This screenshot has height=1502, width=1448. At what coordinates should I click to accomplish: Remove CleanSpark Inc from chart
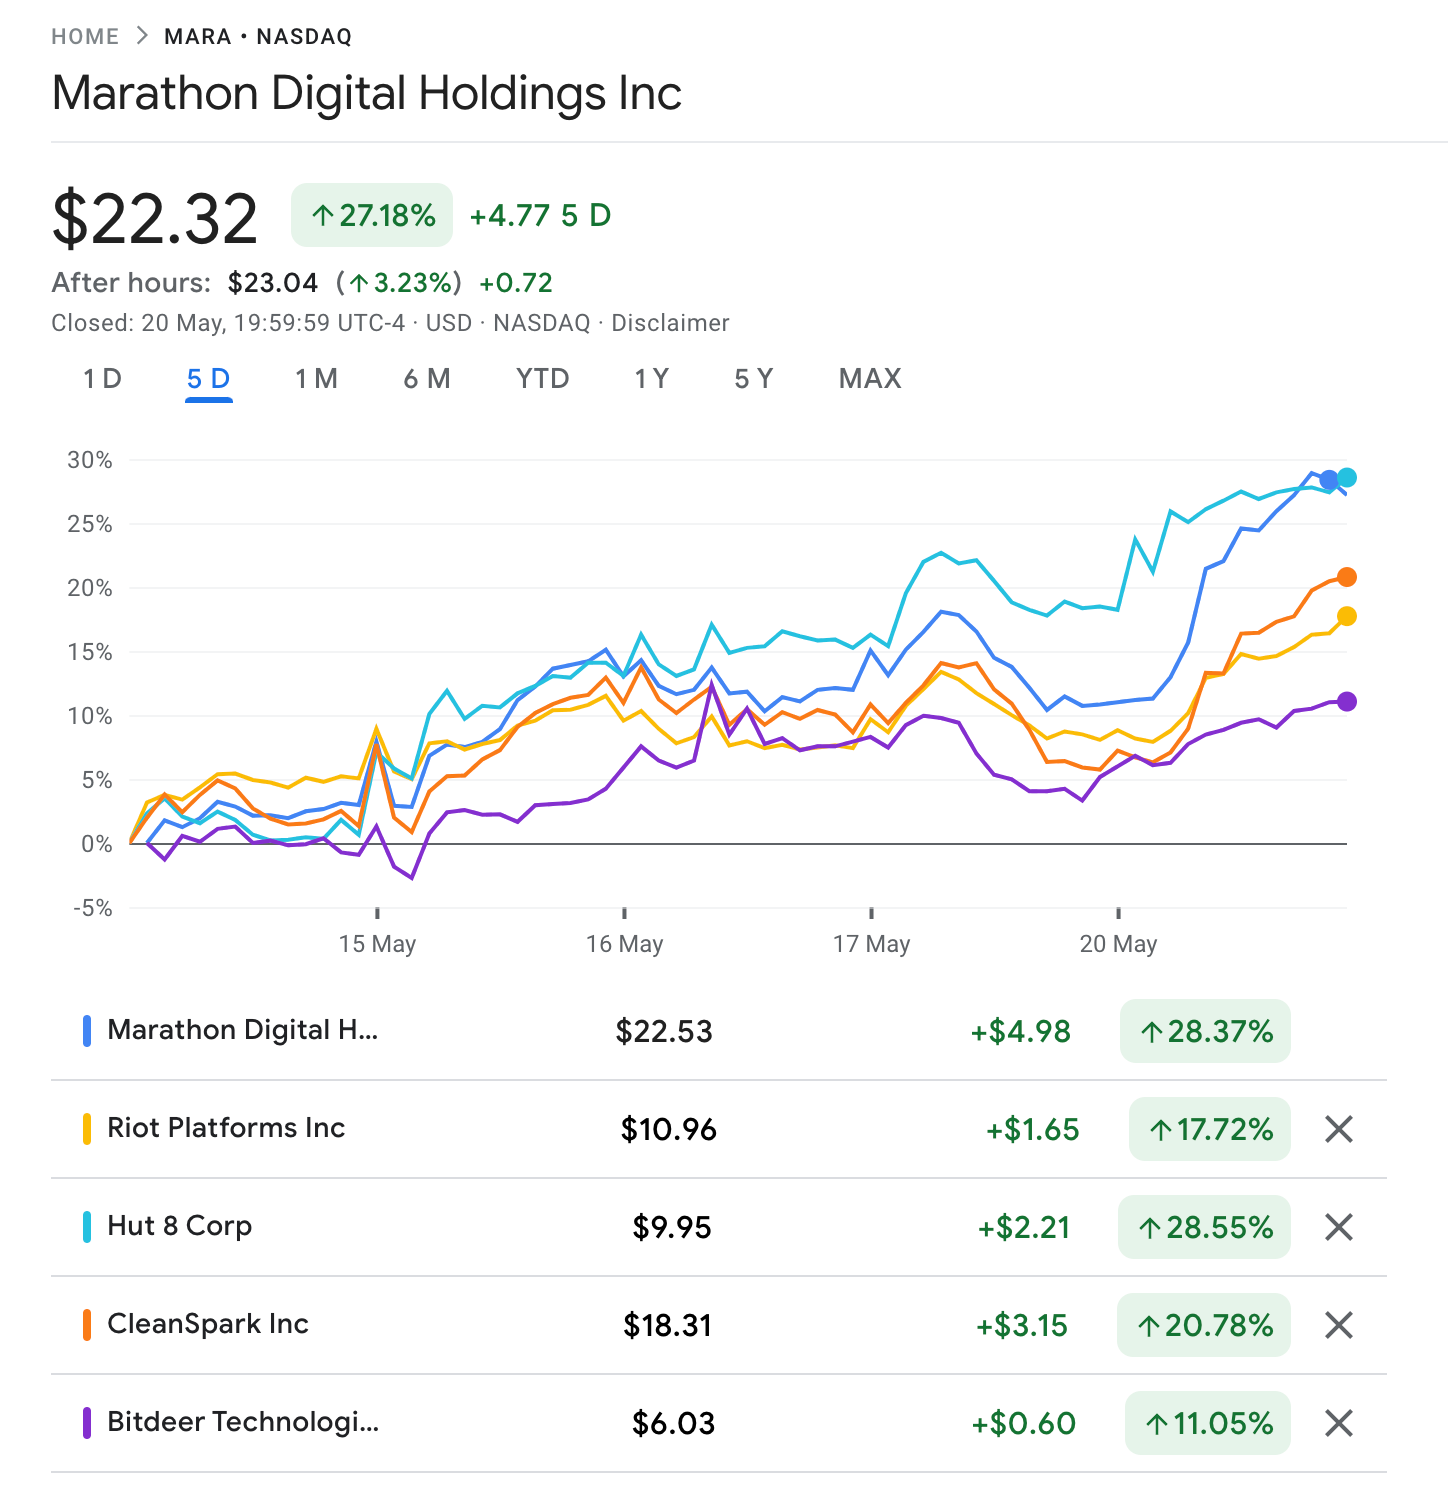(1338, 1325)
